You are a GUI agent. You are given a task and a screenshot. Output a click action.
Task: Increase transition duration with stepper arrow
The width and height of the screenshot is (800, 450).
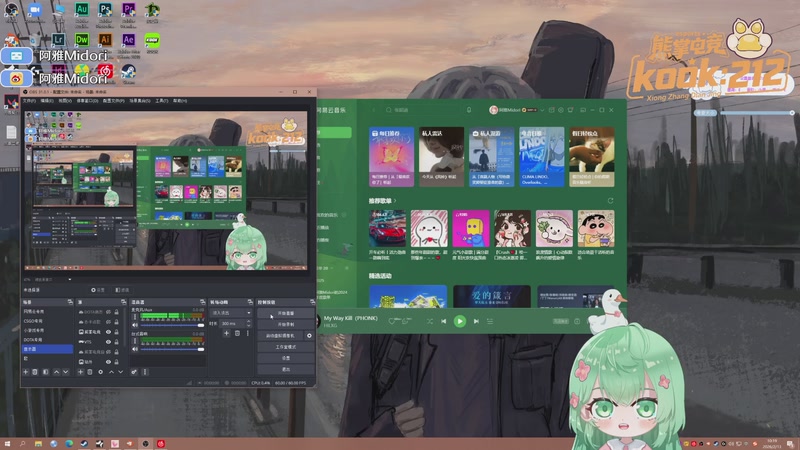point(249,321)
